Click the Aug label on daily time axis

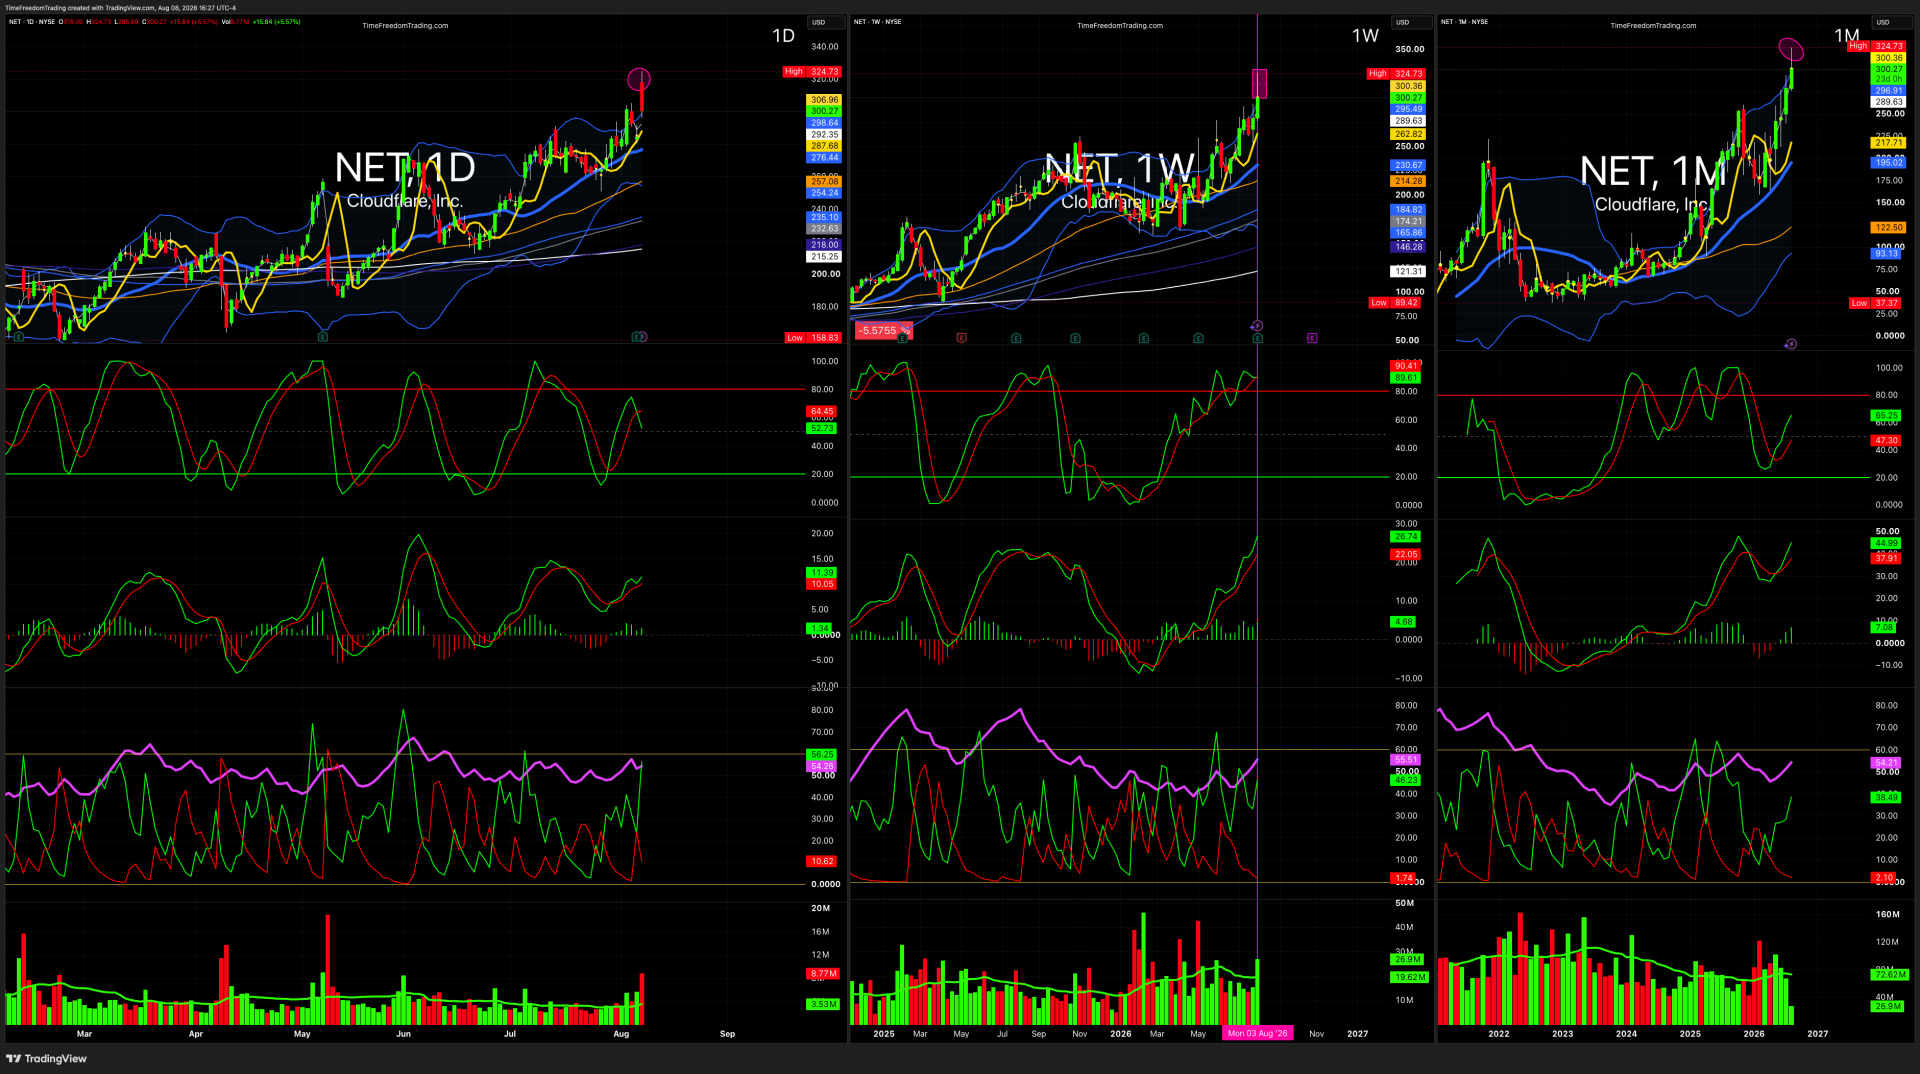pos(621,1034)
